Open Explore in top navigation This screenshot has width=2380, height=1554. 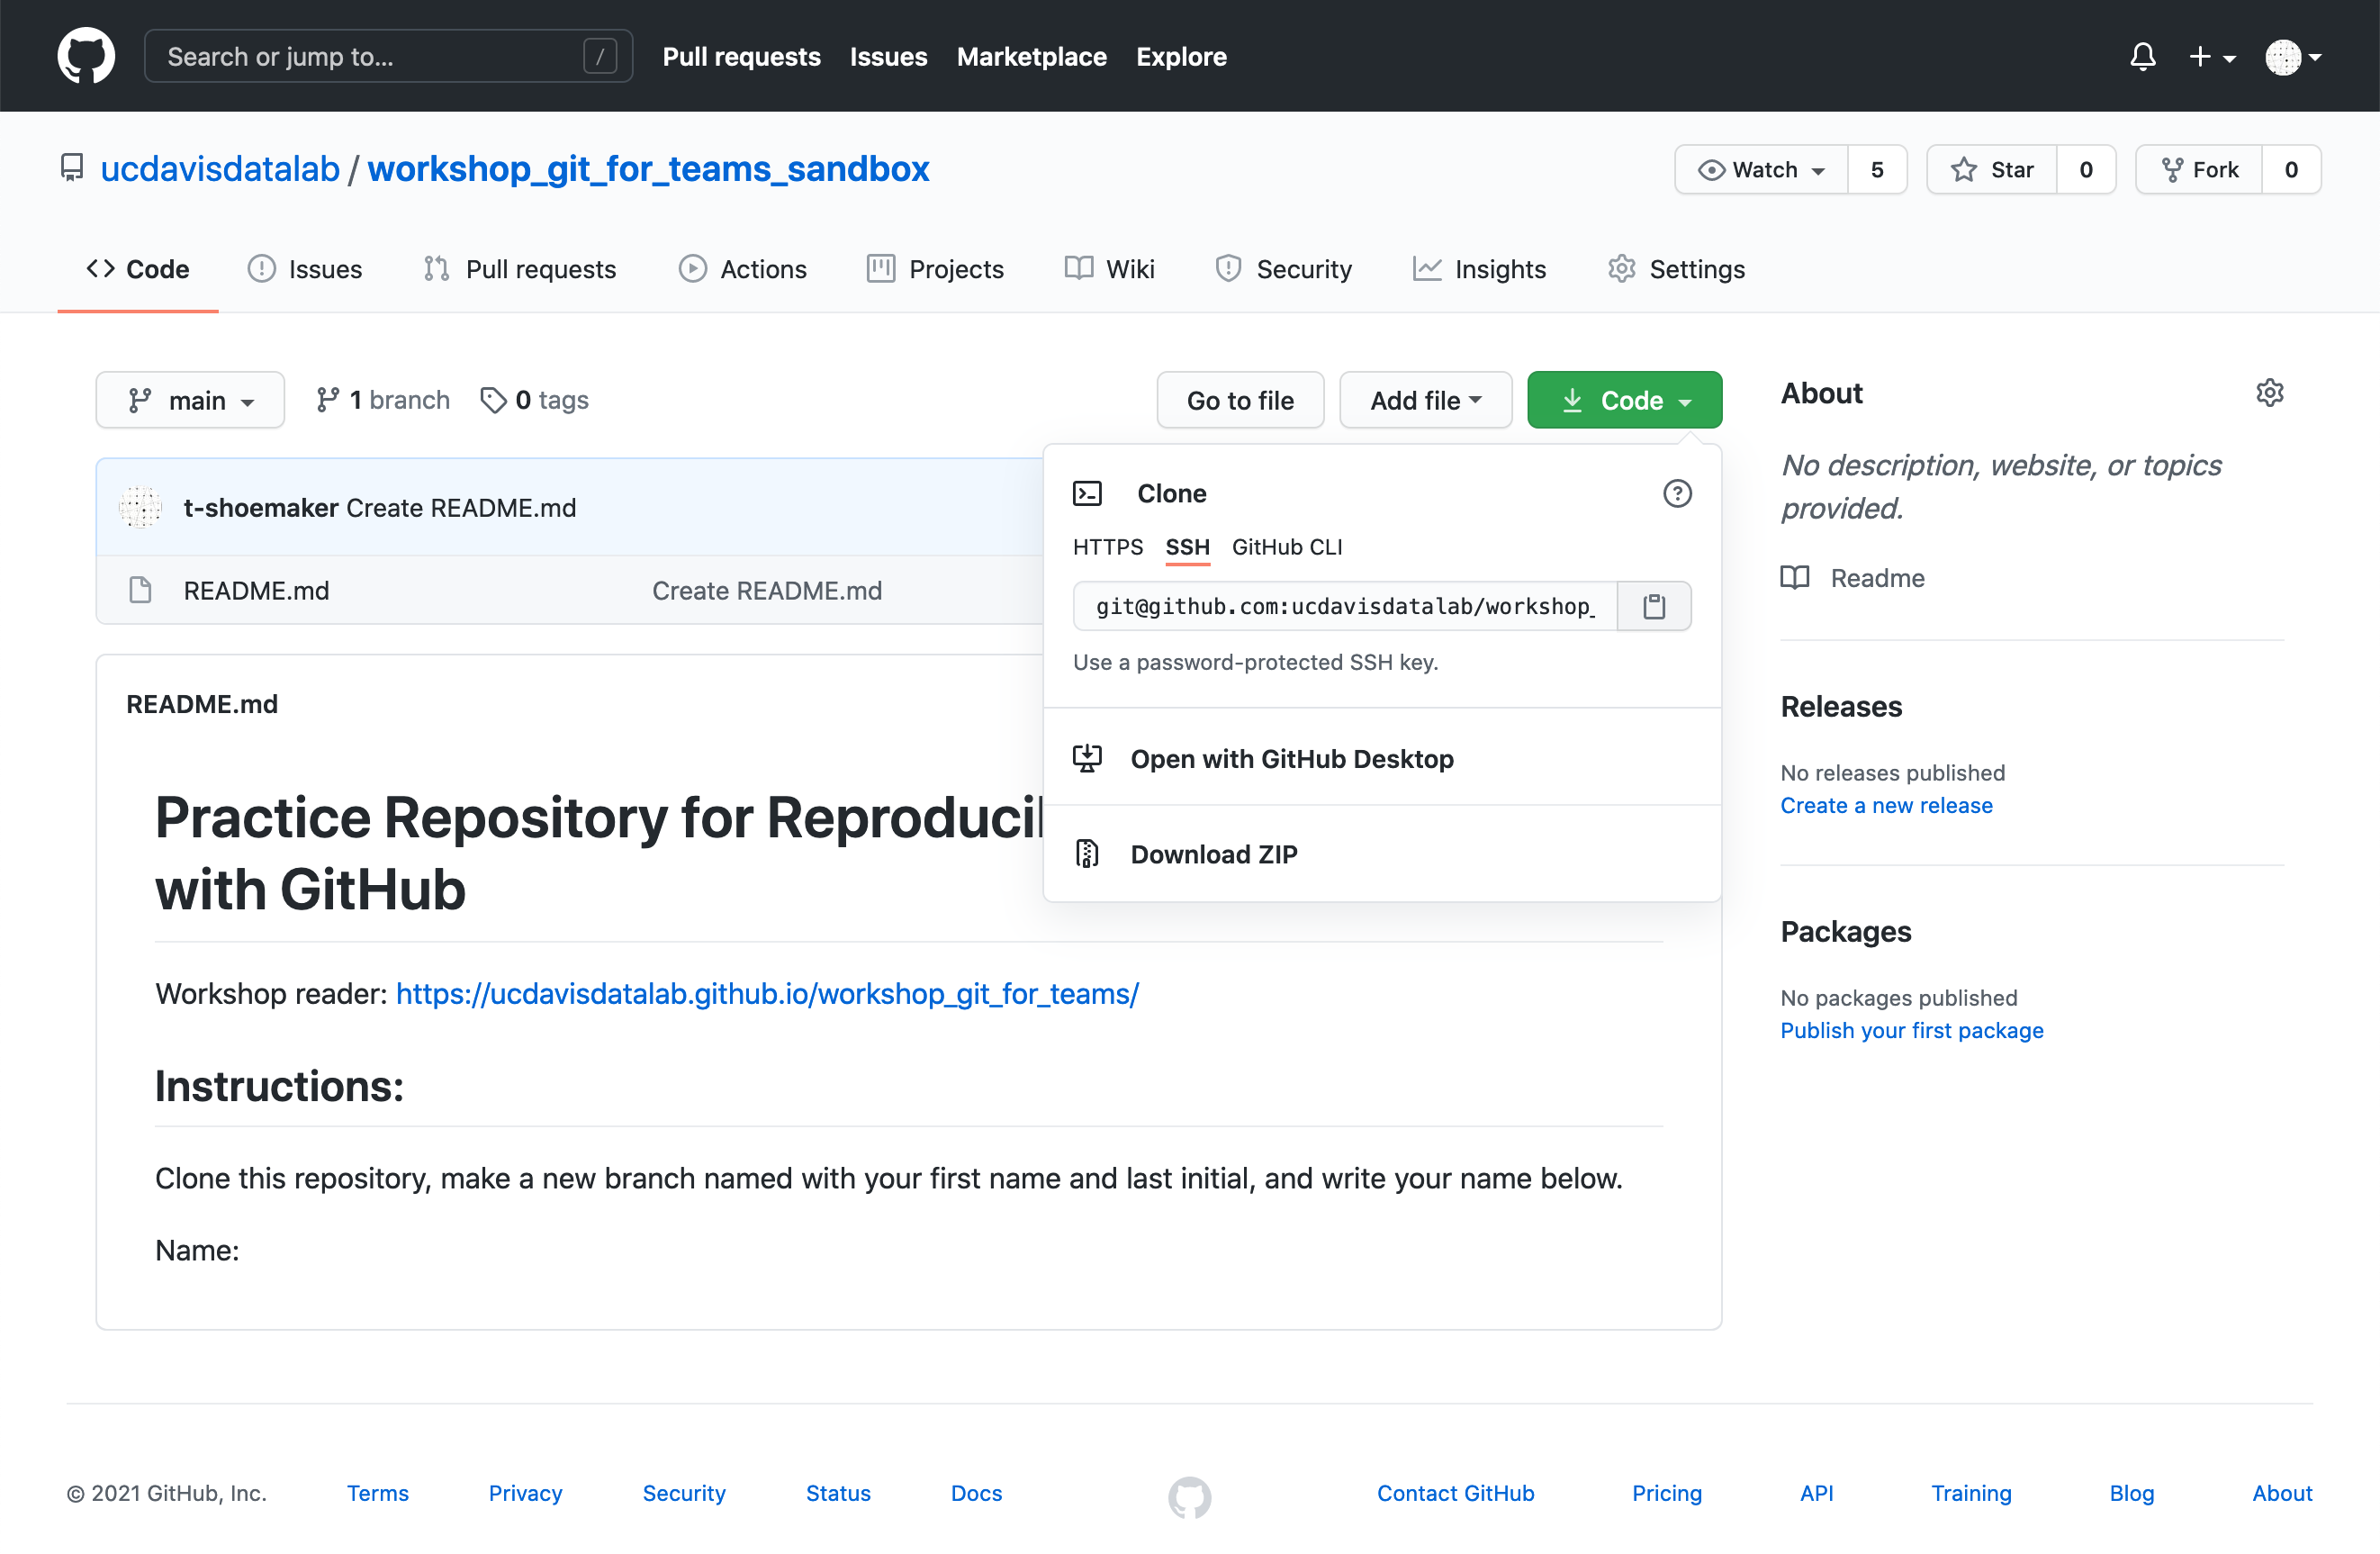coord(1181,57)
